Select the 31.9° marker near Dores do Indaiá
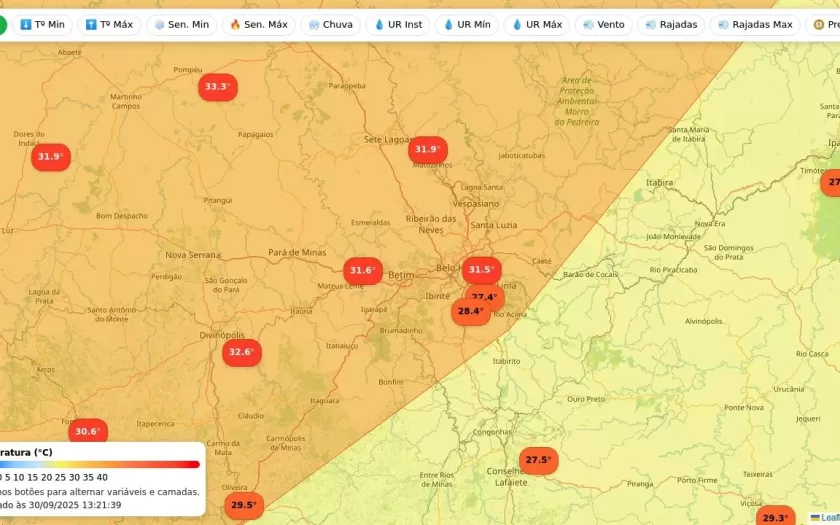The height and width of the screenshot is (525, 840). tap(50, 157)
